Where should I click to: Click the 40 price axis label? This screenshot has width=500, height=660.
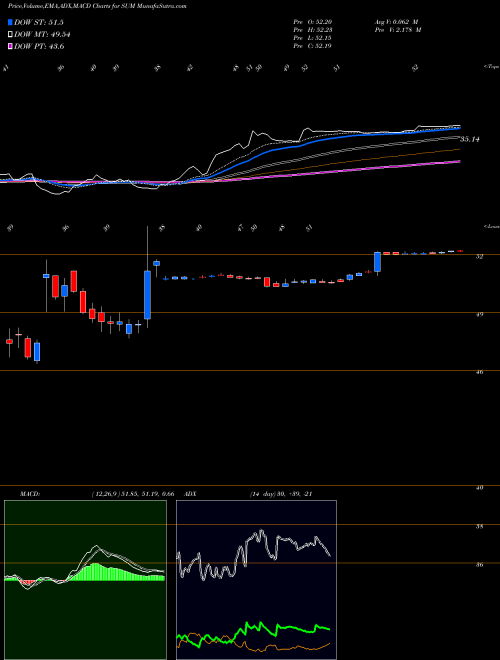(x=479, y=488)
